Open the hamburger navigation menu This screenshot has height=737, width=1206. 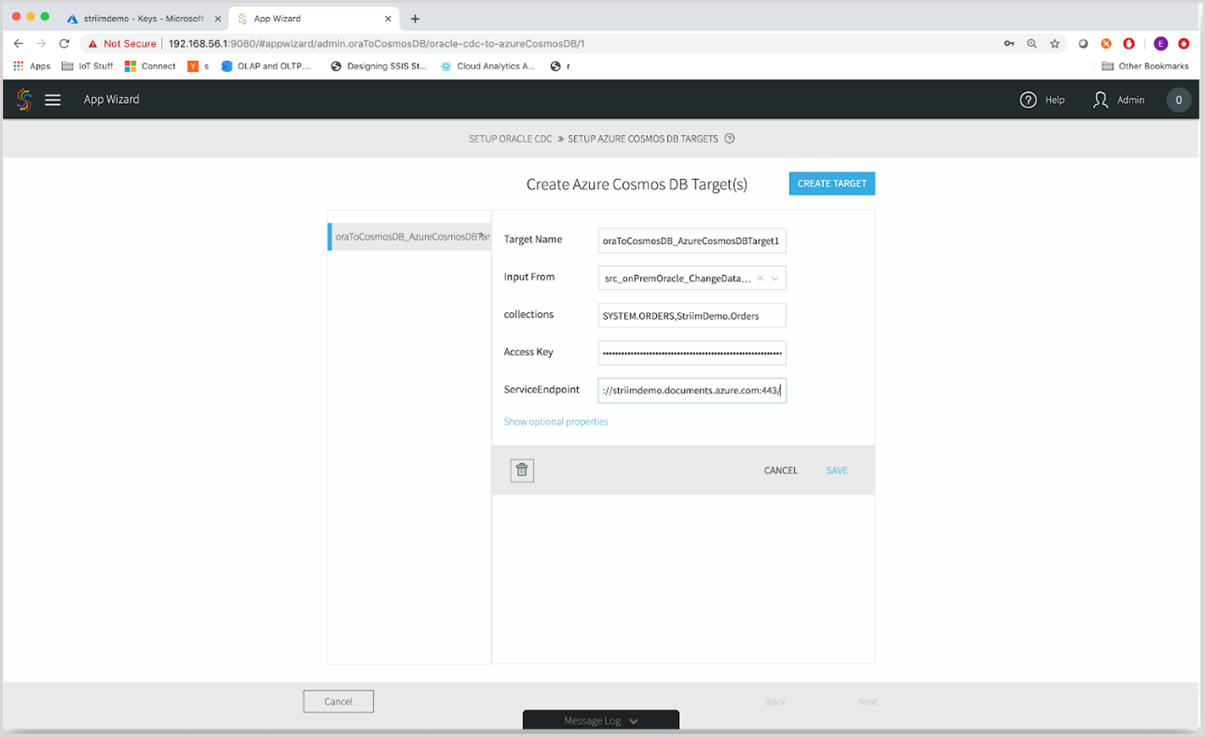tap(52, 99)
